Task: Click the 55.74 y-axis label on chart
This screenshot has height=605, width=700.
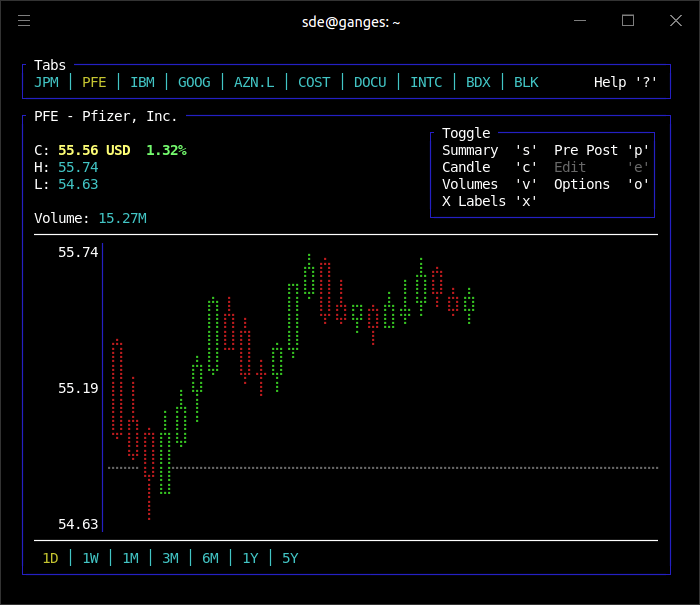Action: click(78, 252)
